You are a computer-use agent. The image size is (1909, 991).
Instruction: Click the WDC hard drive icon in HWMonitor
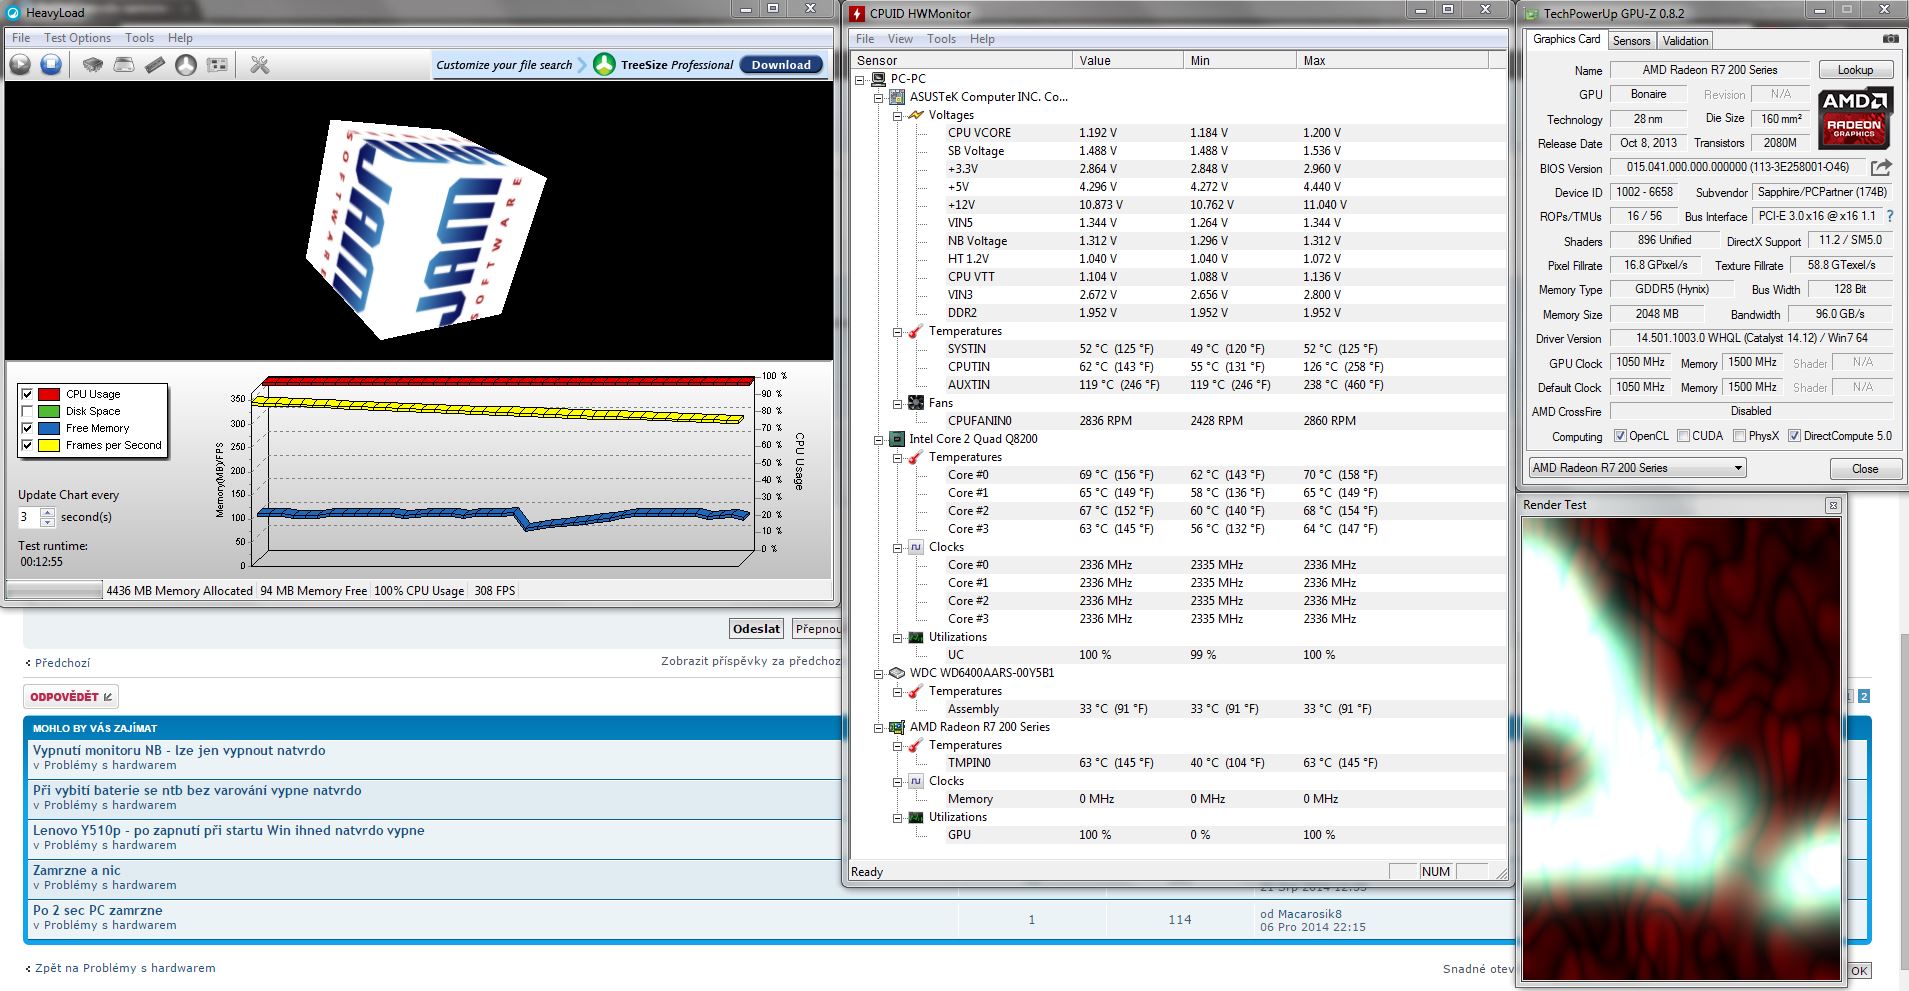click(897, 673)
